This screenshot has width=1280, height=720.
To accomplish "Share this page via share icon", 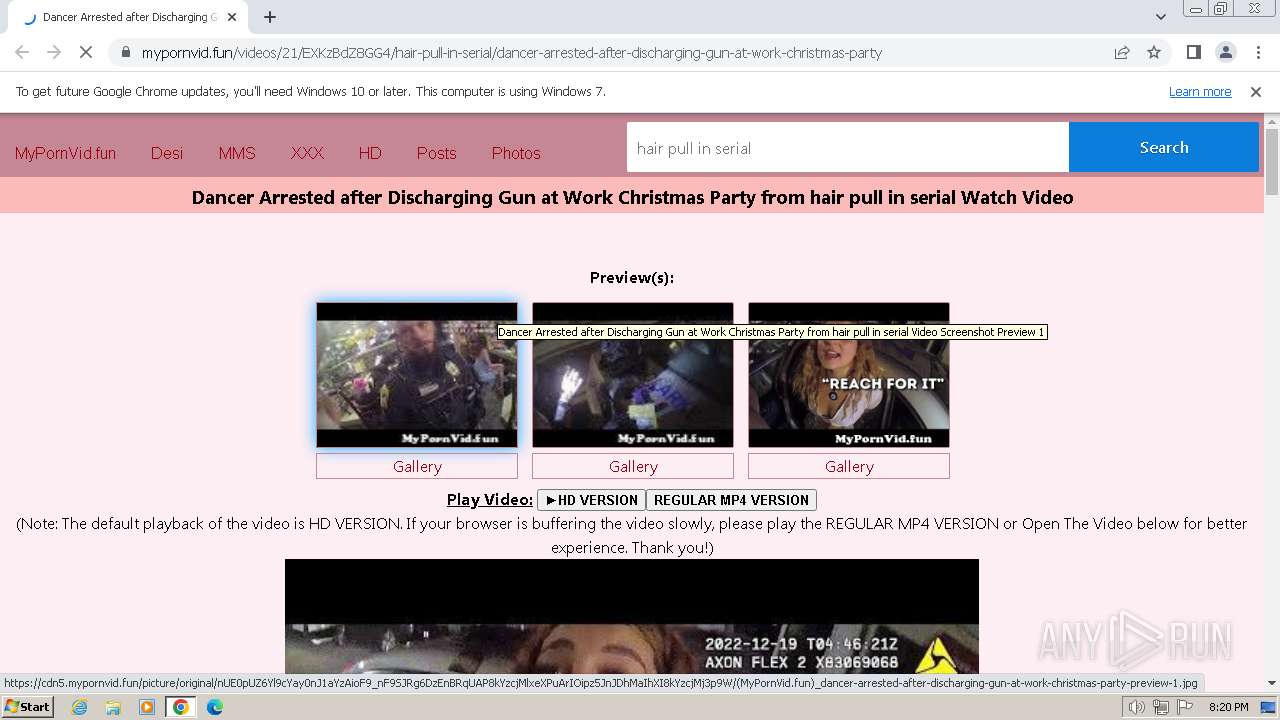I will click(x=1122, y=52).
